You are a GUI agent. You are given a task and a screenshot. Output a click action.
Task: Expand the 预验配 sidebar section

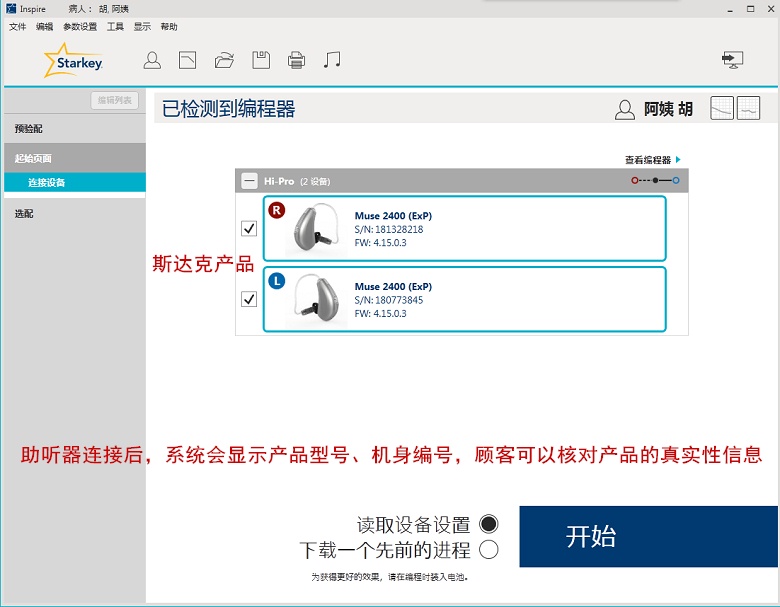click(x=29, y=129)
